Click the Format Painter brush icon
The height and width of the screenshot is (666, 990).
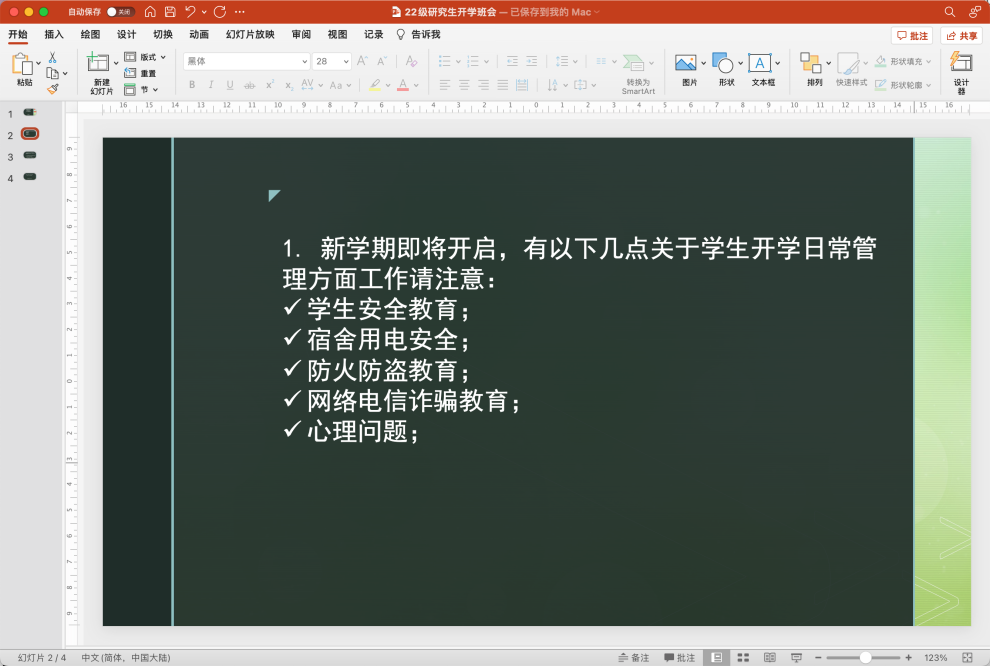point(52,89)
